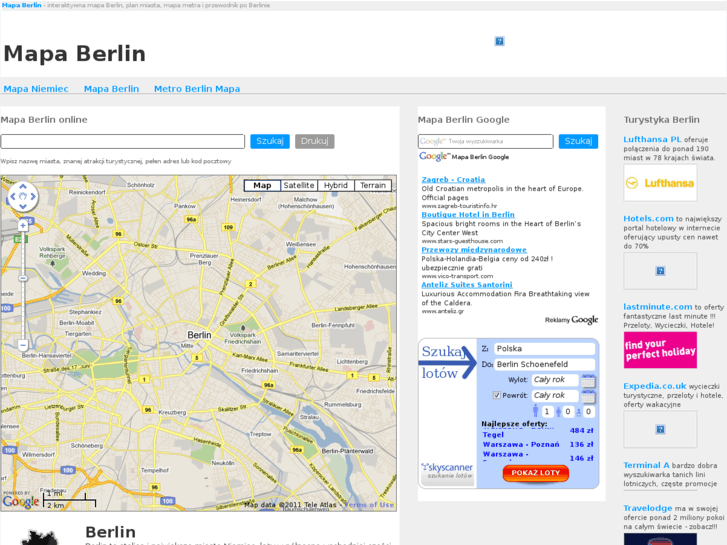Screen dimensions: 727x545
Task: Click the skyscanner logo
Action: pyautogui.click(x=447, y=470)
